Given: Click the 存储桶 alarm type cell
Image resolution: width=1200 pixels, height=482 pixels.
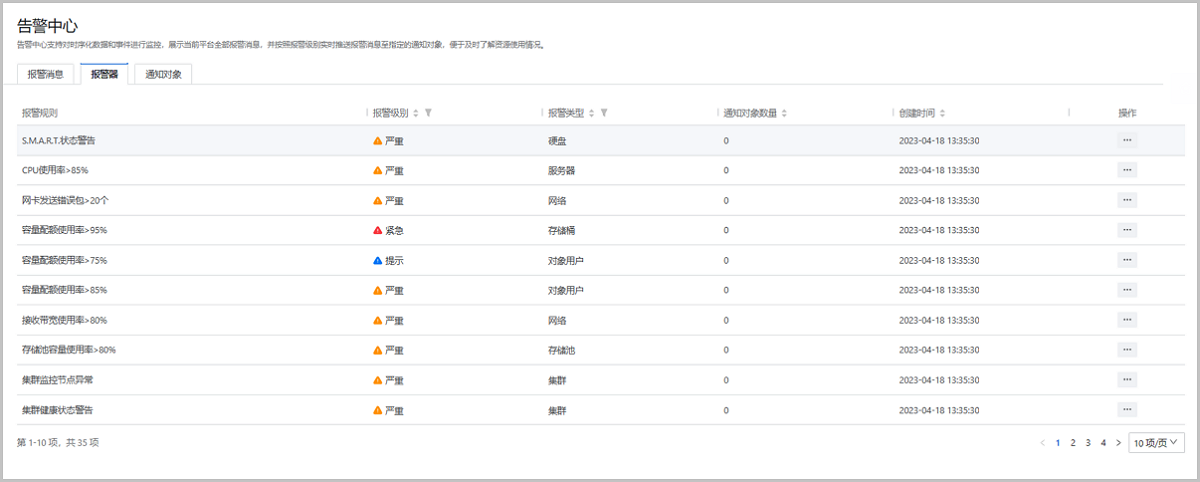Looking at the screenshot, I should (561, 230).
